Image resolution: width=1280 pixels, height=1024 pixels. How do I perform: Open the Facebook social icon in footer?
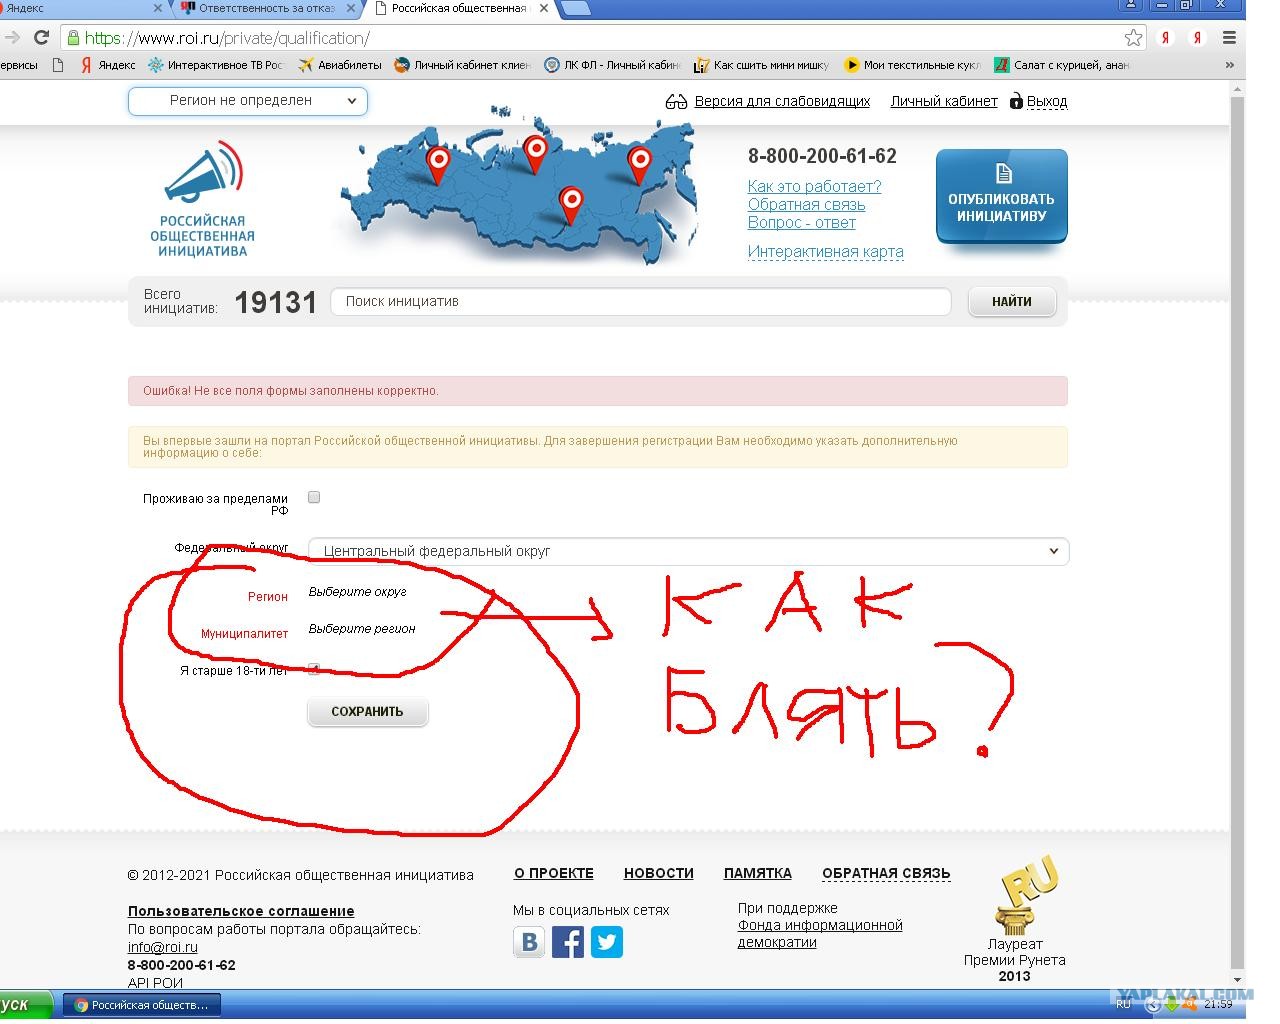(568, 942)
